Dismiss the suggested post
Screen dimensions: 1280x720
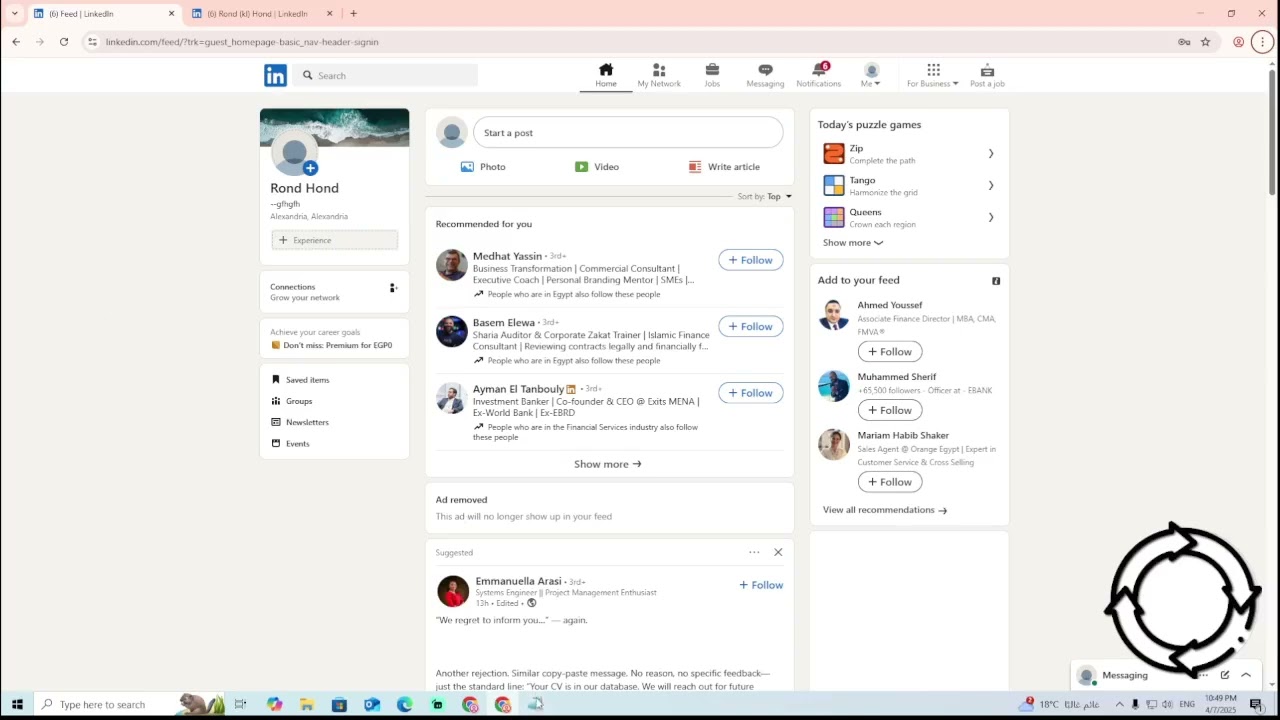point(778,552)
